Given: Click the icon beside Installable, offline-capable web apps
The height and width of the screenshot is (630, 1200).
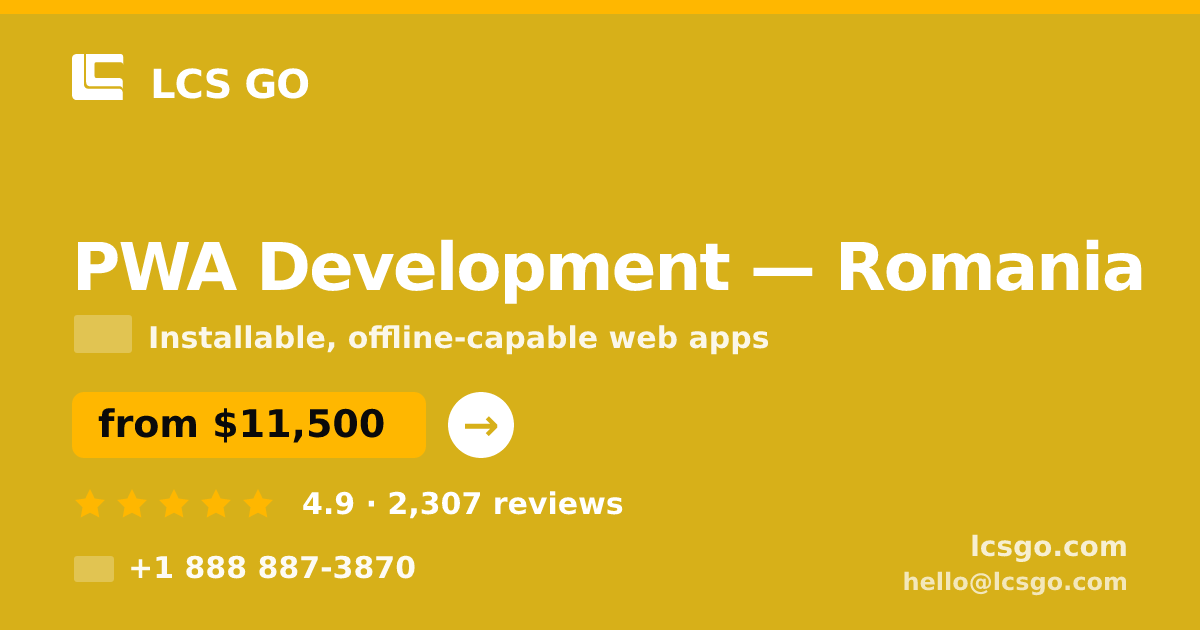Looking at the screenshot, I should 103,334.
